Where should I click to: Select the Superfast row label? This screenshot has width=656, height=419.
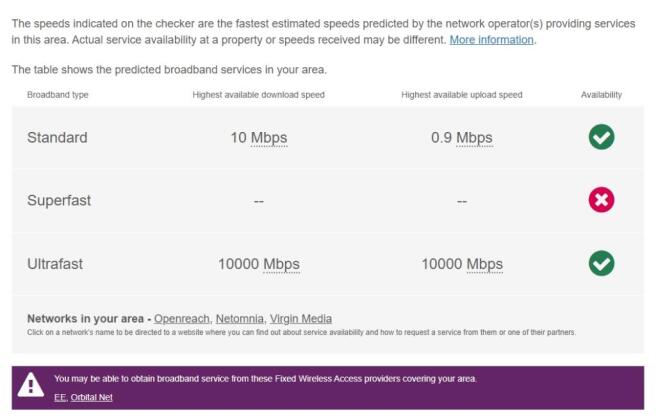click(59, 200)
